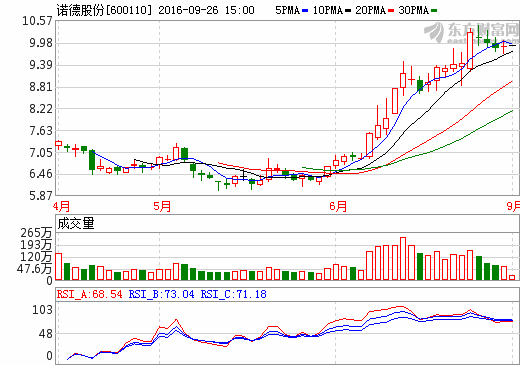The width and height of the screenshot is (520, 365).
Task: Click the black 10PMA color marker
Action: click(x=348, y=11)
